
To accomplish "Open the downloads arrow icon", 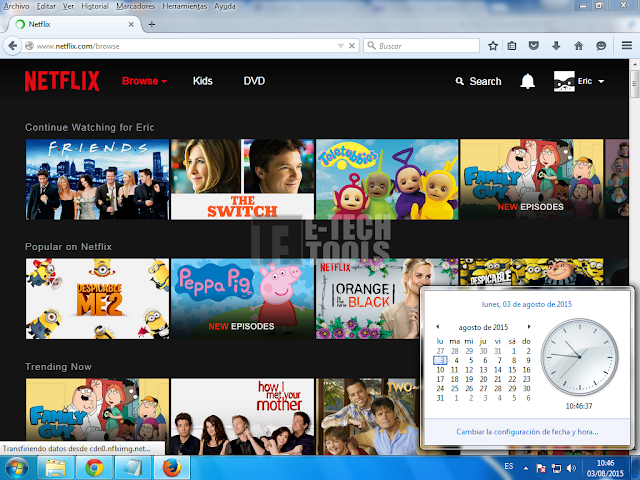I will (556, 46).
